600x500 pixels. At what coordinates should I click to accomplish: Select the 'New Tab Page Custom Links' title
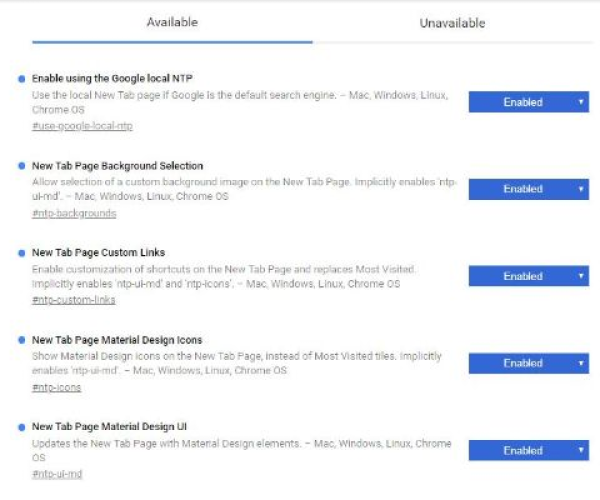tap(98, 253)
